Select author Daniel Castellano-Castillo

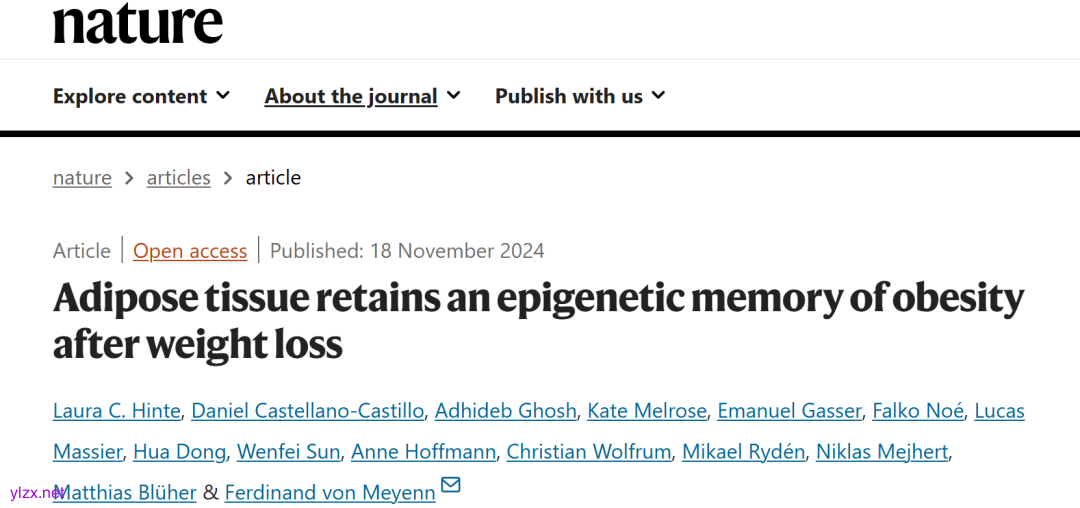[308, 410]
